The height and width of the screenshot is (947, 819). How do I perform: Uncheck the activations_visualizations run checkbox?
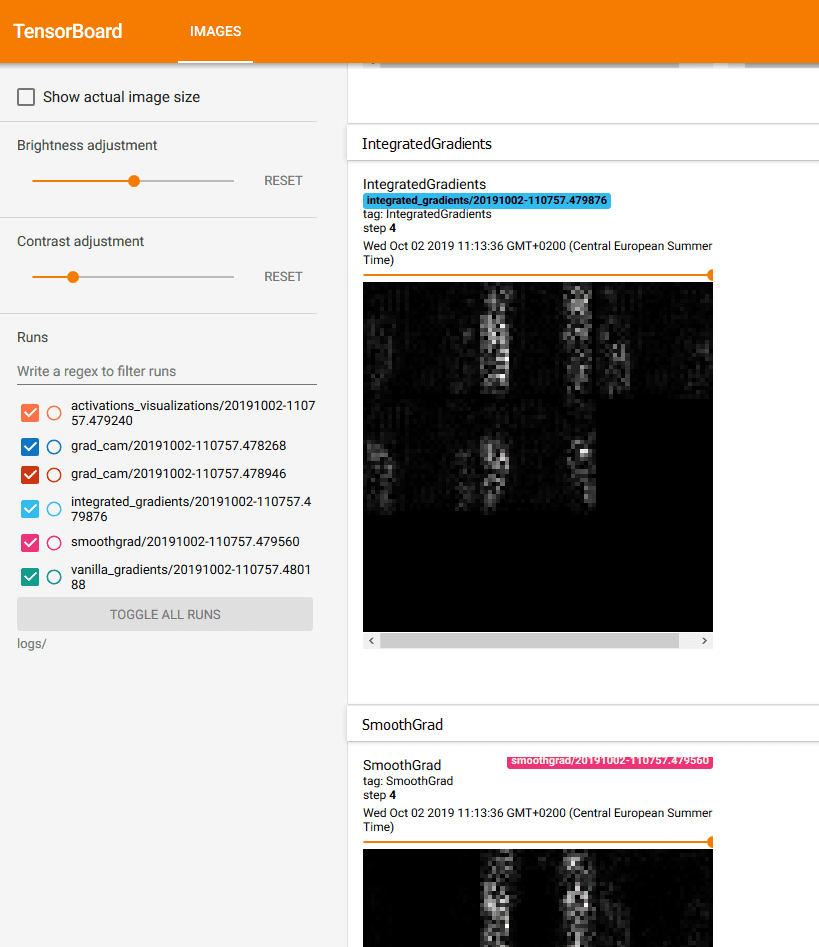click(30, 413)
